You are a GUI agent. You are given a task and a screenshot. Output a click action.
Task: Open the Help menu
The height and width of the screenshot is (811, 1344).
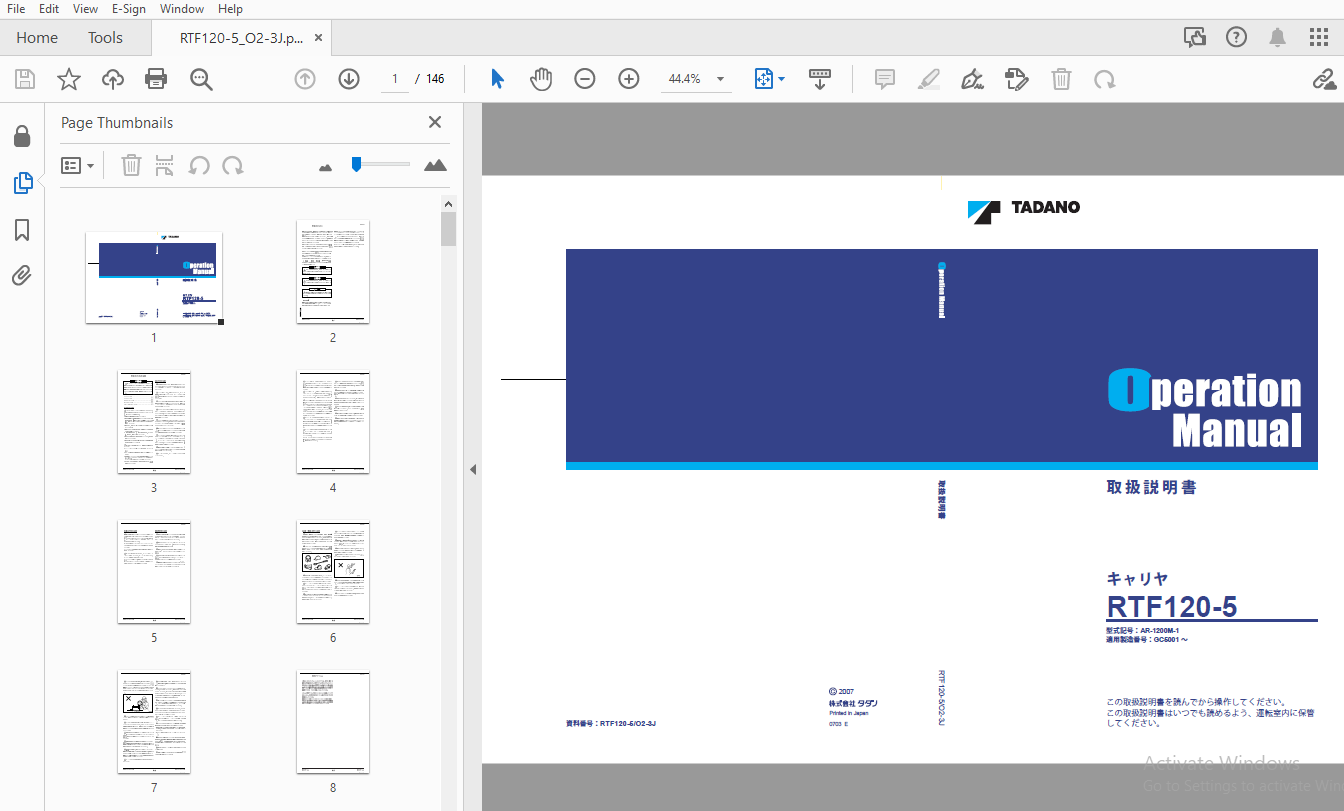[230, 9]
